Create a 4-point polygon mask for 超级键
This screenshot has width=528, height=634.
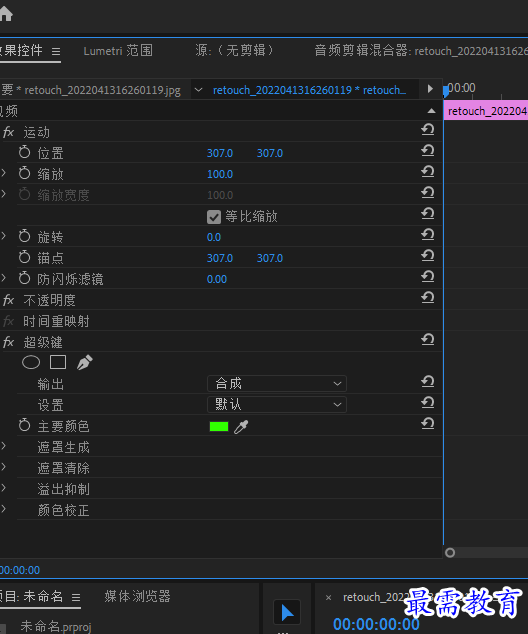pos(58,362)
